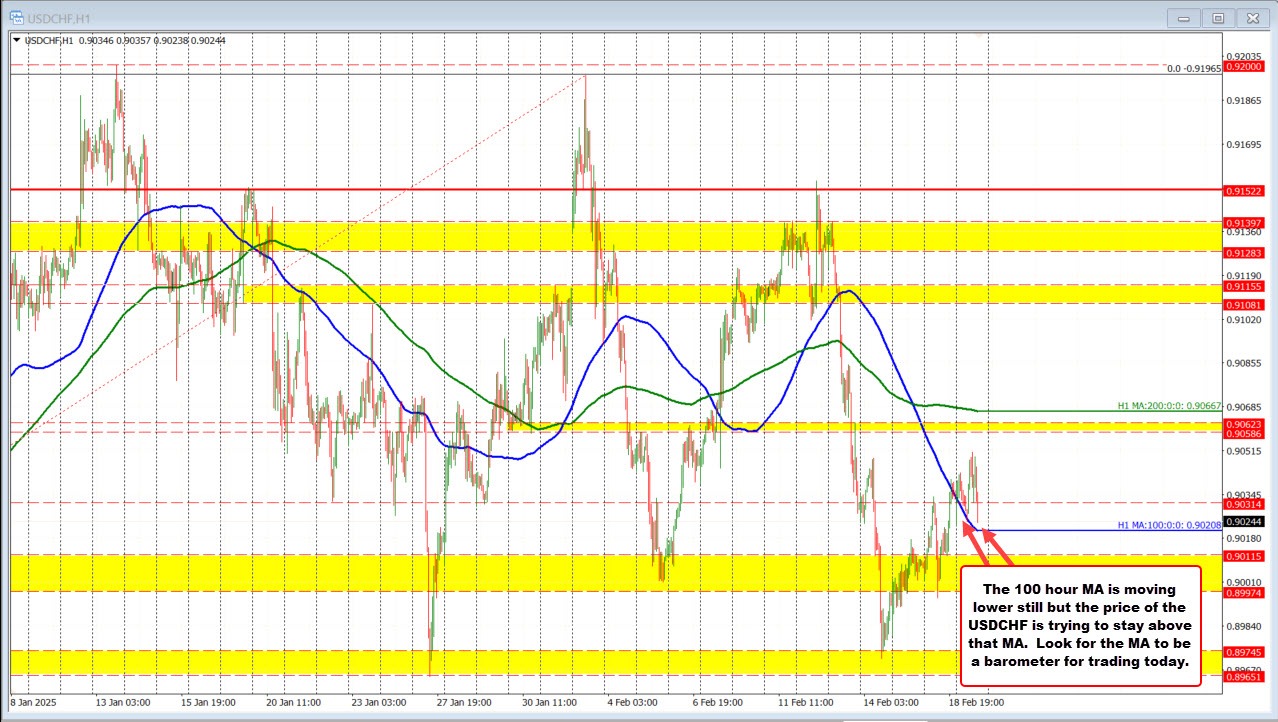Select the 100 hour MA annotation text box

coord(1080,625)
